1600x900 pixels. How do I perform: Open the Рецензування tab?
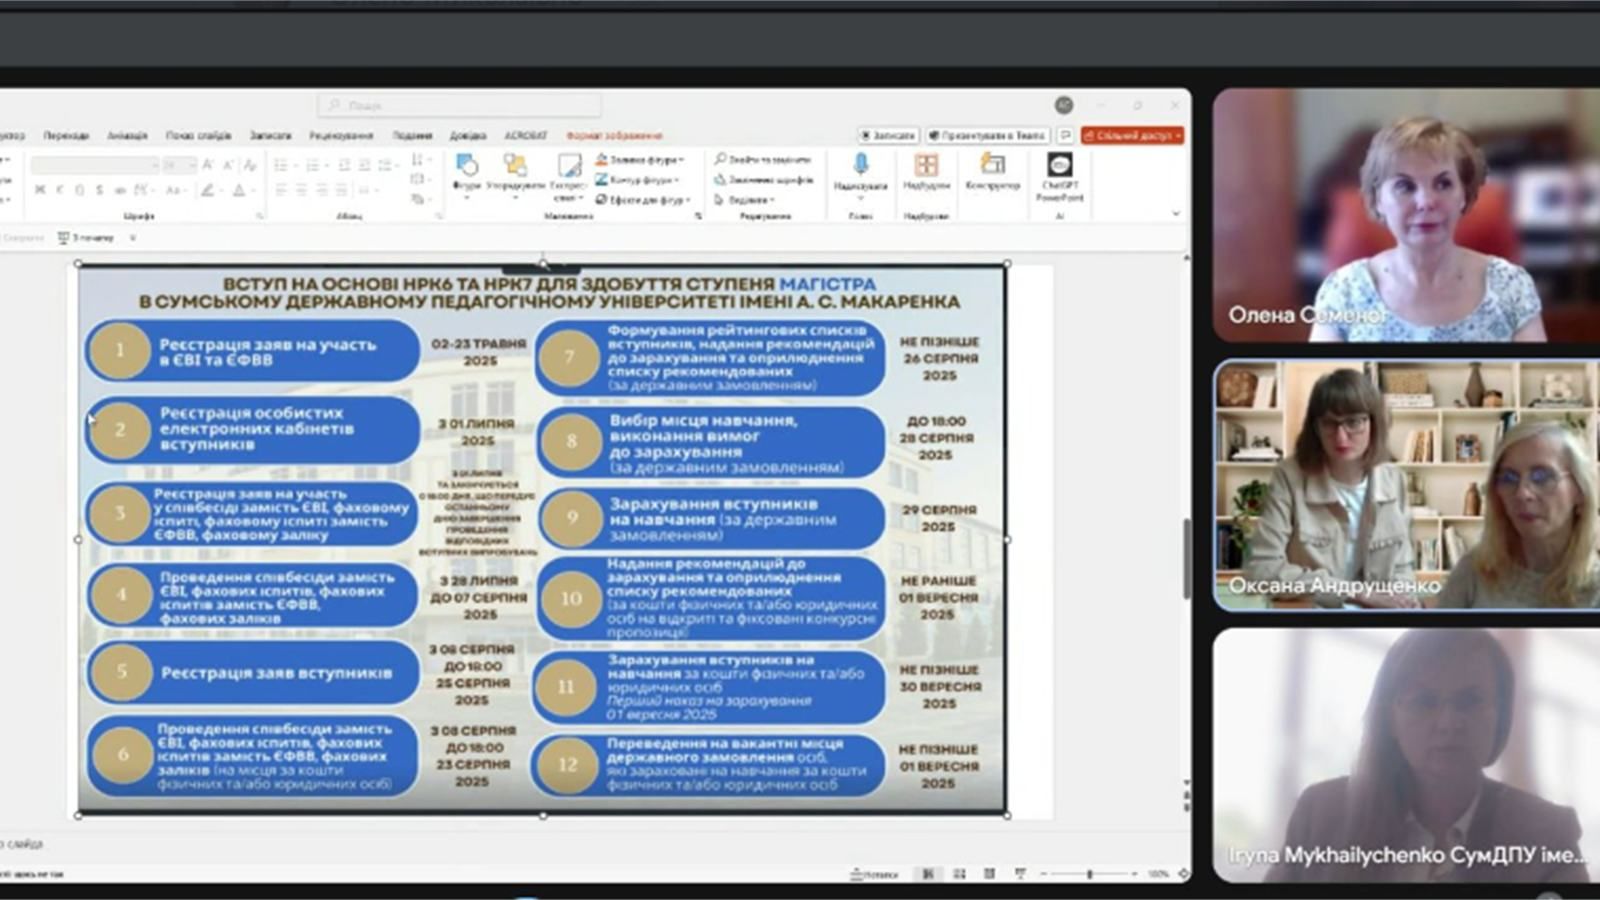(x=341, y=135)
